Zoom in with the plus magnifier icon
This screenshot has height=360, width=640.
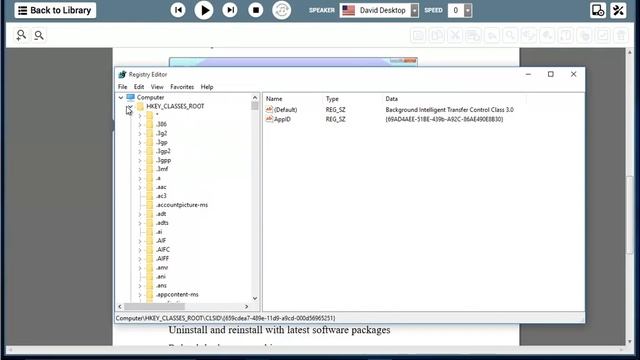tap(21, 35)
